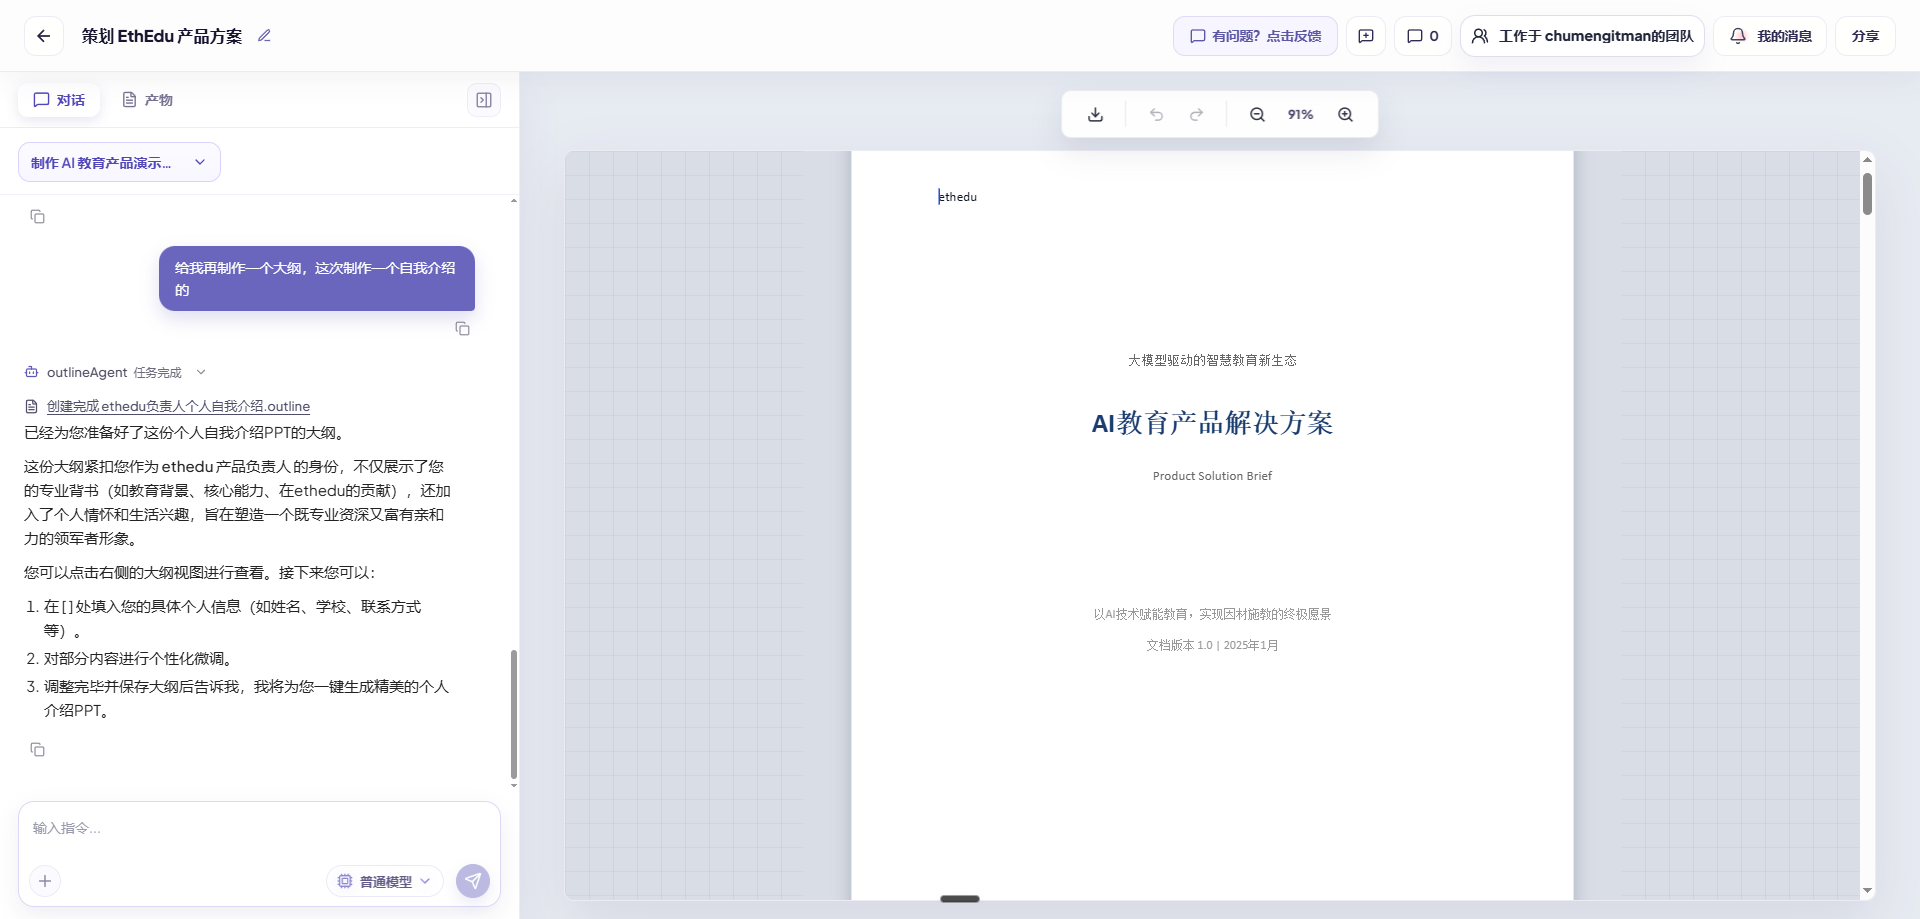Copy the assistant's outline reply
1920x919 pixels.
click(x=38, y=750)
